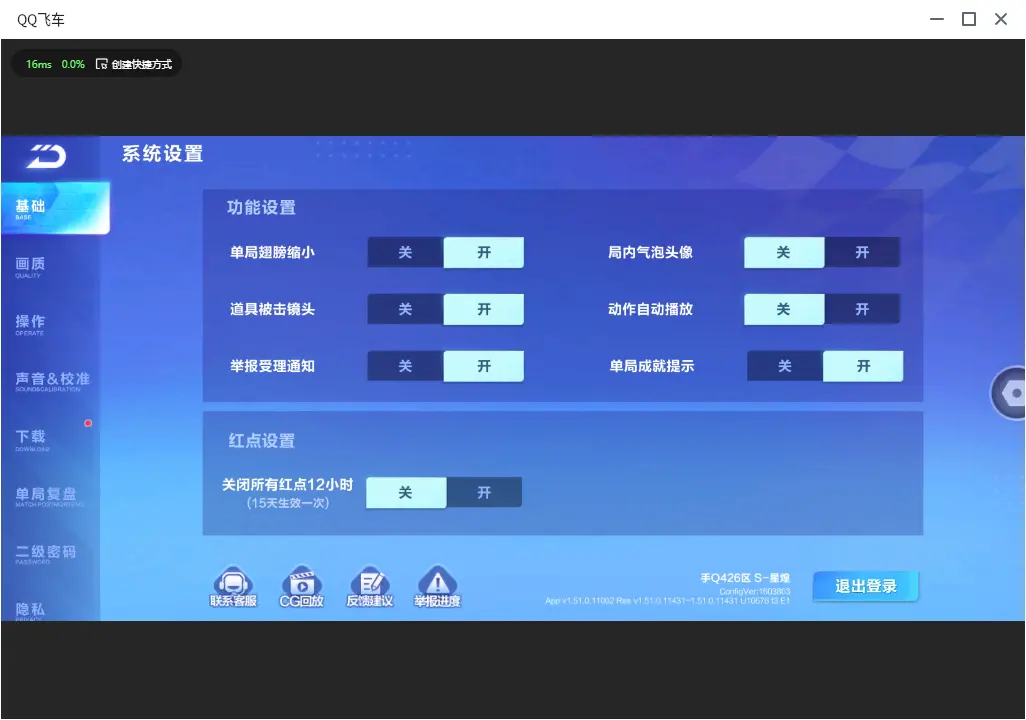Open 二级密码 password tab
Viewport: 1026px width, 720px height.
[x=50, y=554]
